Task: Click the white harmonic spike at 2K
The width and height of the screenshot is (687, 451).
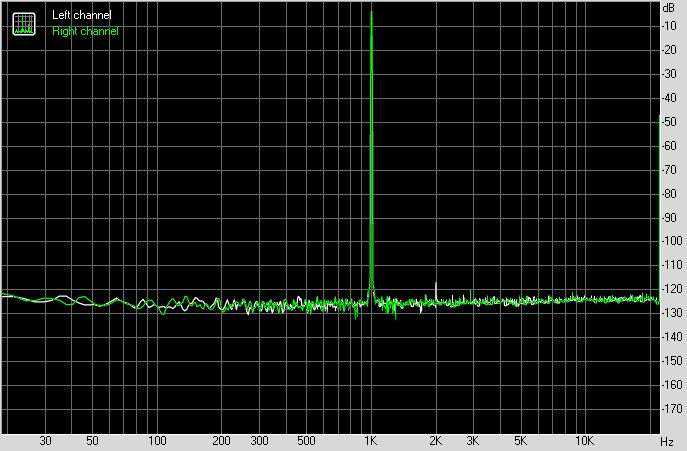Action: 436,289
